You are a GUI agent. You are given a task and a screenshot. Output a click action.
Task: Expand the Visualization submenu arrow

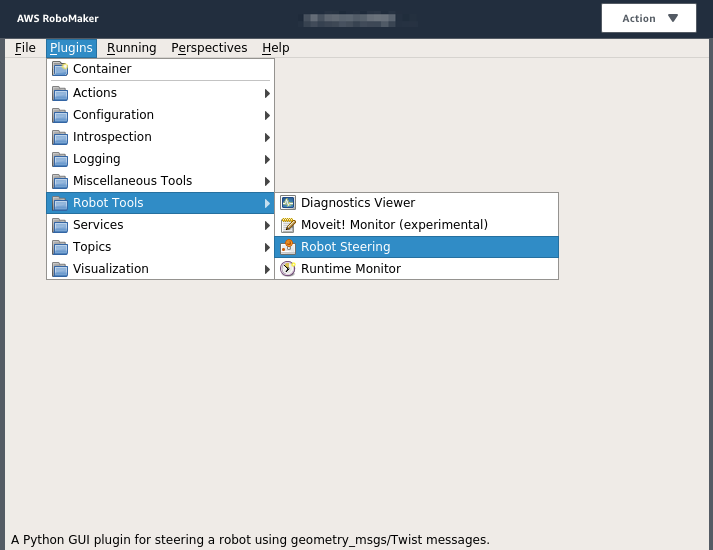tap(267, 269)
